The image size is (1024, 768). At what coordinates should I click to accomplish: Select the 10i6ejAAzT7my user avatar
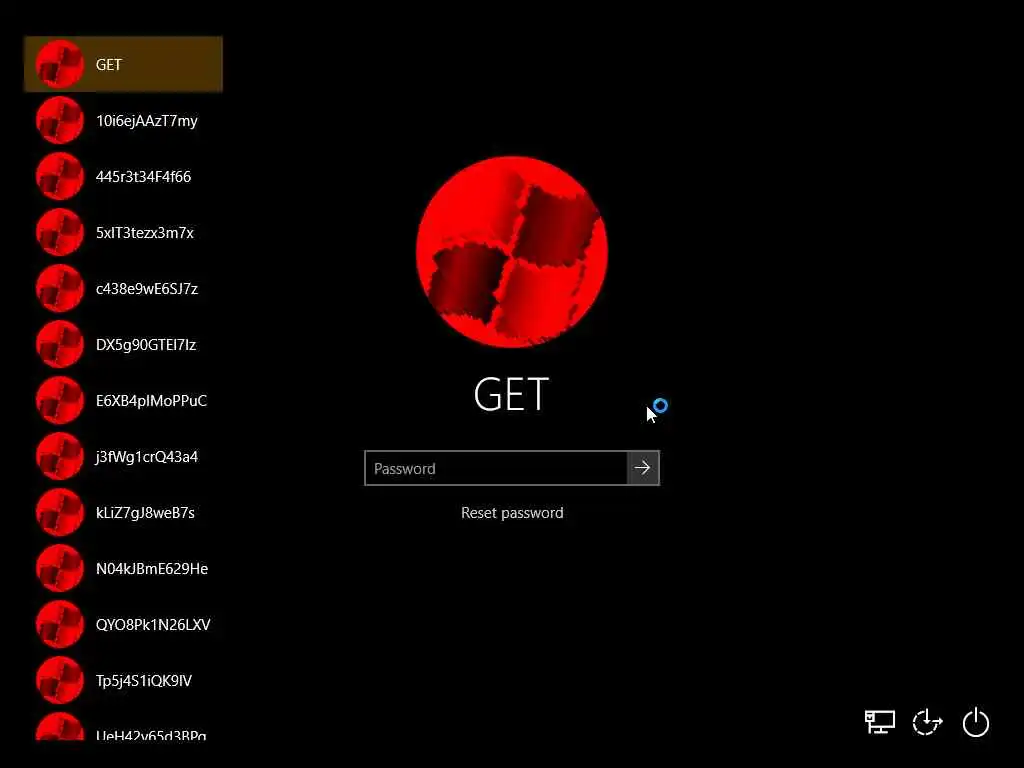pos(59,120)
